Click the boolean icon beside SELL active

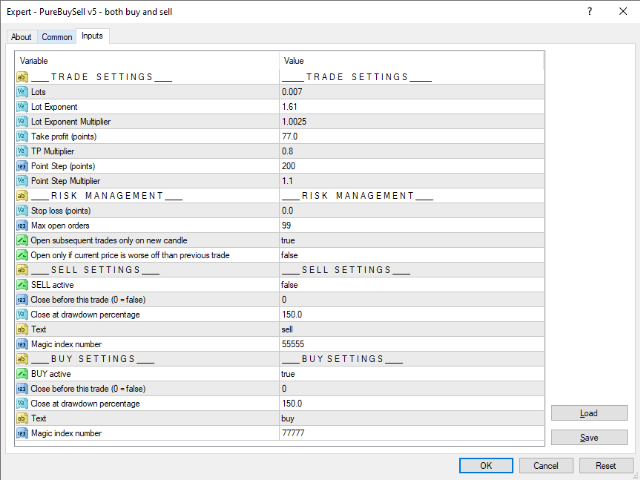pyautogui.click(x=22, y=284)
